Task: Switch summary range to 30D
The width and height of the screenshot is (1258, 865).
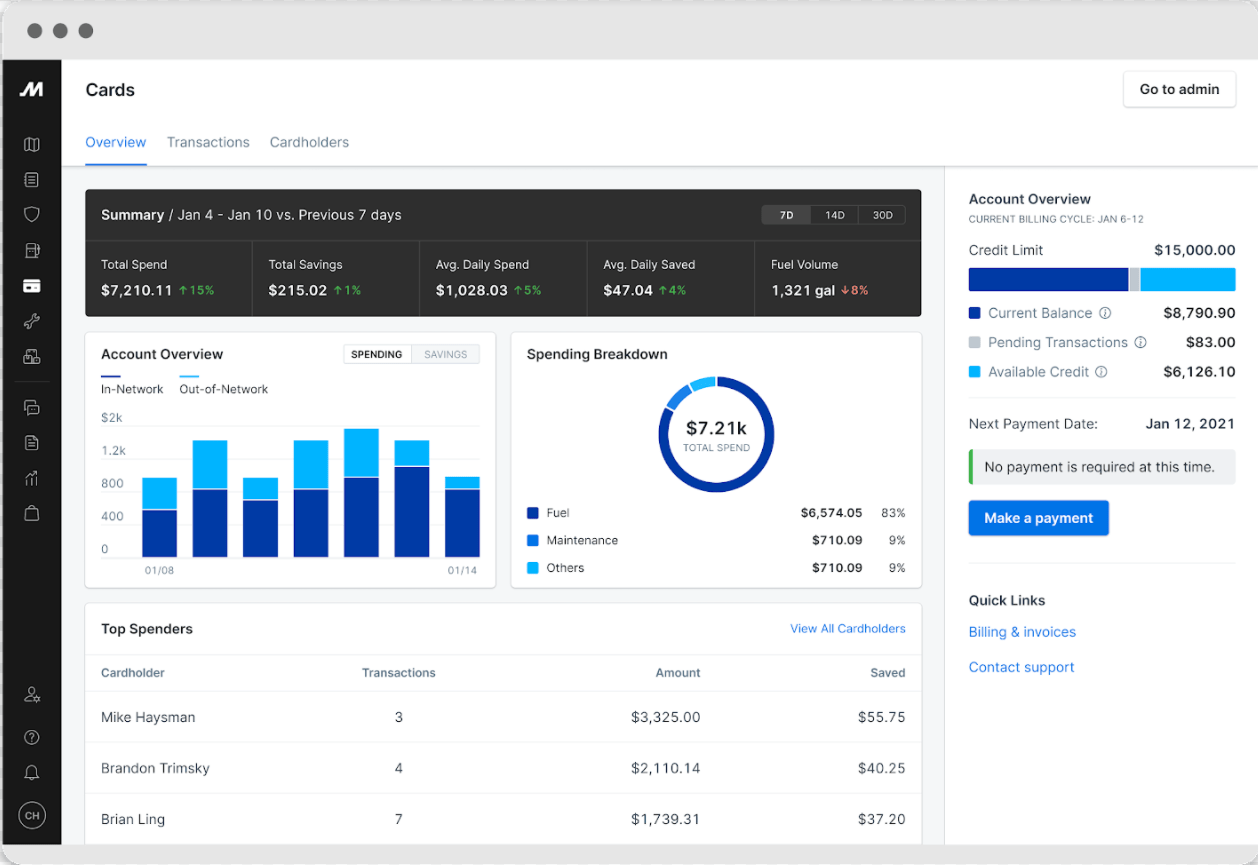Action: click(x=881, y=215)
